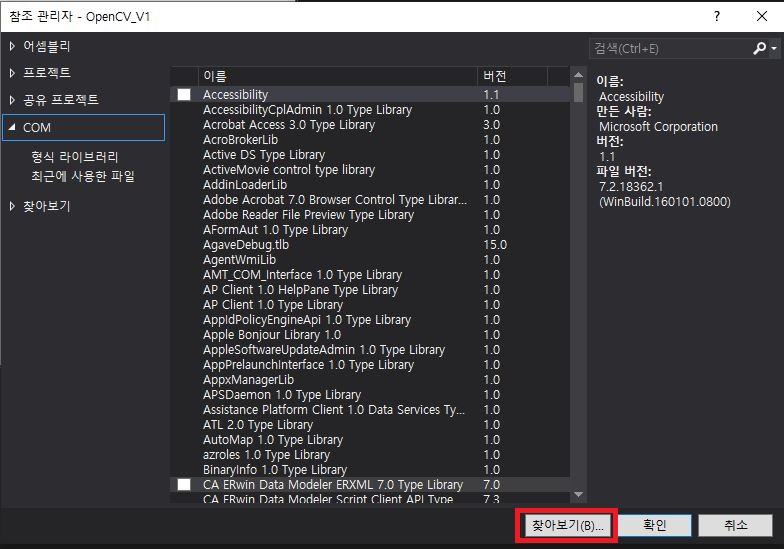
Task: Select Adobe Acrobat 7.0 Browser Control entry
Action: 370,200
